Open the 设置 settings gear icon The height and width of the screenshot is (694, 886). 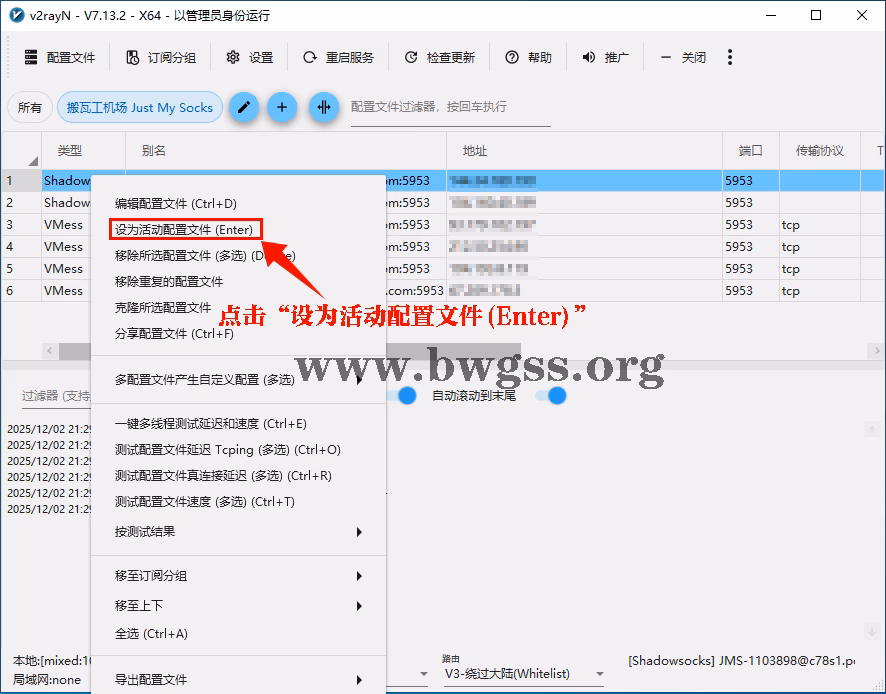point(234,57)
